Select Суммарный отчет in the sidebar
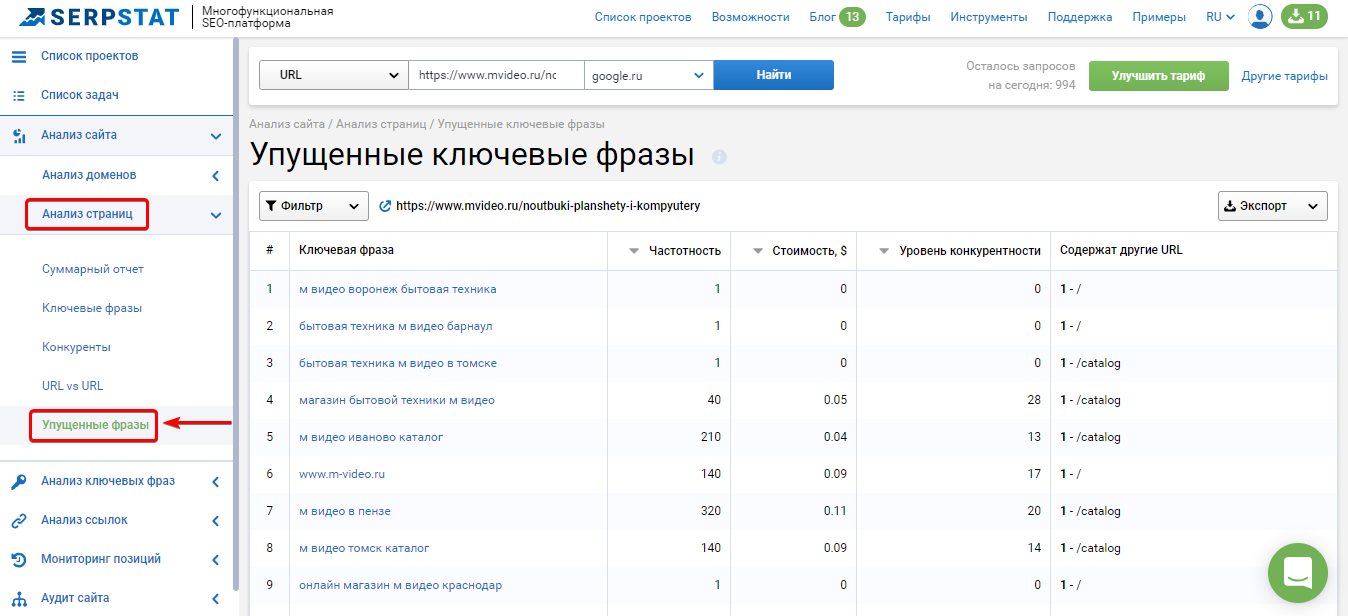This screenshot has height=616, width=1348. (x=93, y=270)
